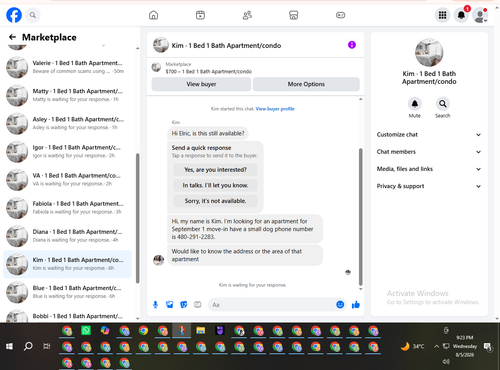Click the microphone voice clip icon
500x370 pixels.
click(x=155, y=304)
